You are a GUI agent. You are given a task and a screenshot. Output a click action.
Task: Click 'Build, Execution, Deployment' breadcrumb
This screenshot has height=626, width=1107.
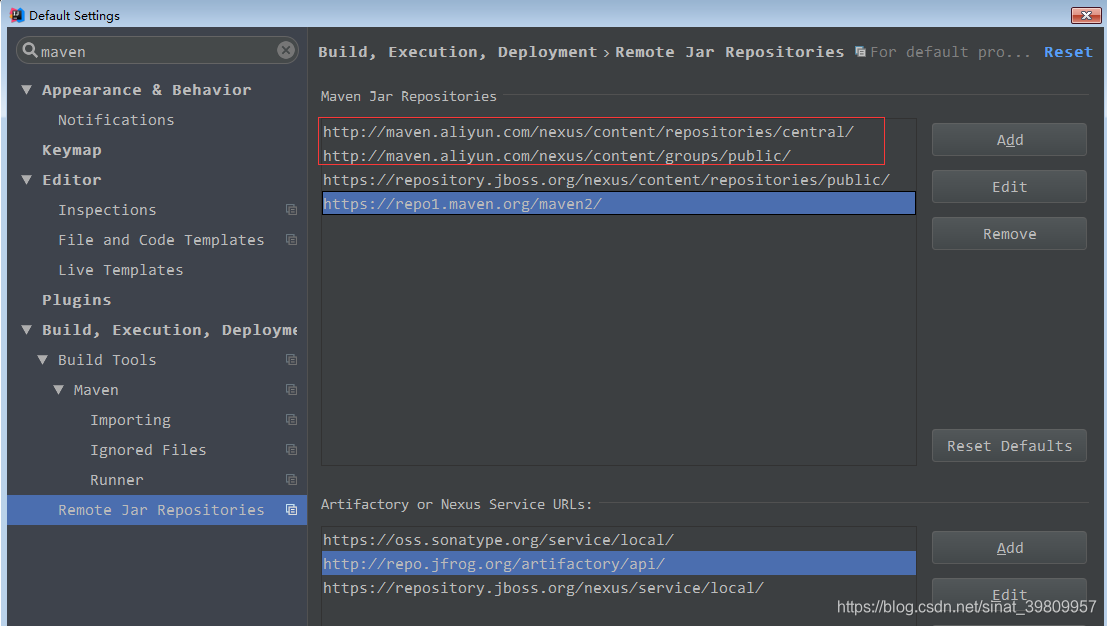457,52
